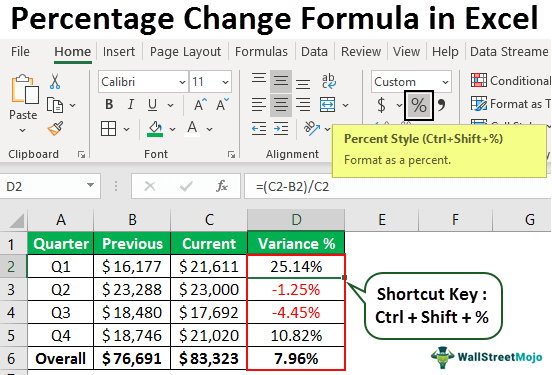552x375 pixels.
Task: Apply Font Color letter A
Action: [192, 129]
